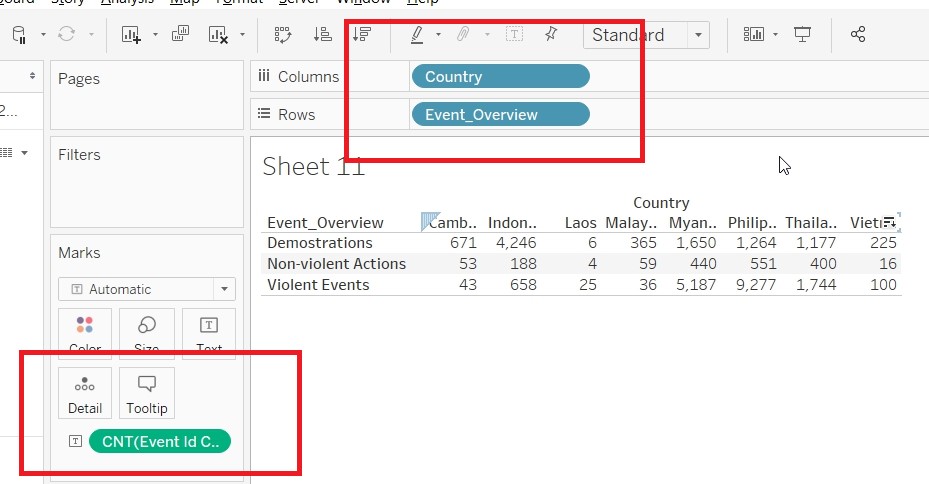
Task: Duplicate the current sheet via toolbar icon
Action: click(x=180, y=34)
